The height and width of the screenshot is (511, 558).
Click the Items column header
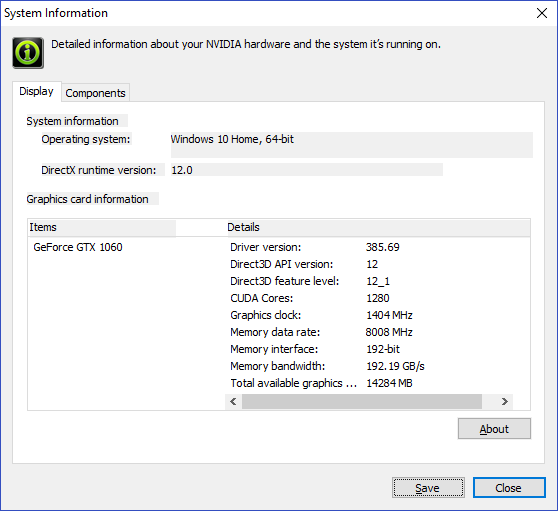pyautogui.click(x=102, y=227)
